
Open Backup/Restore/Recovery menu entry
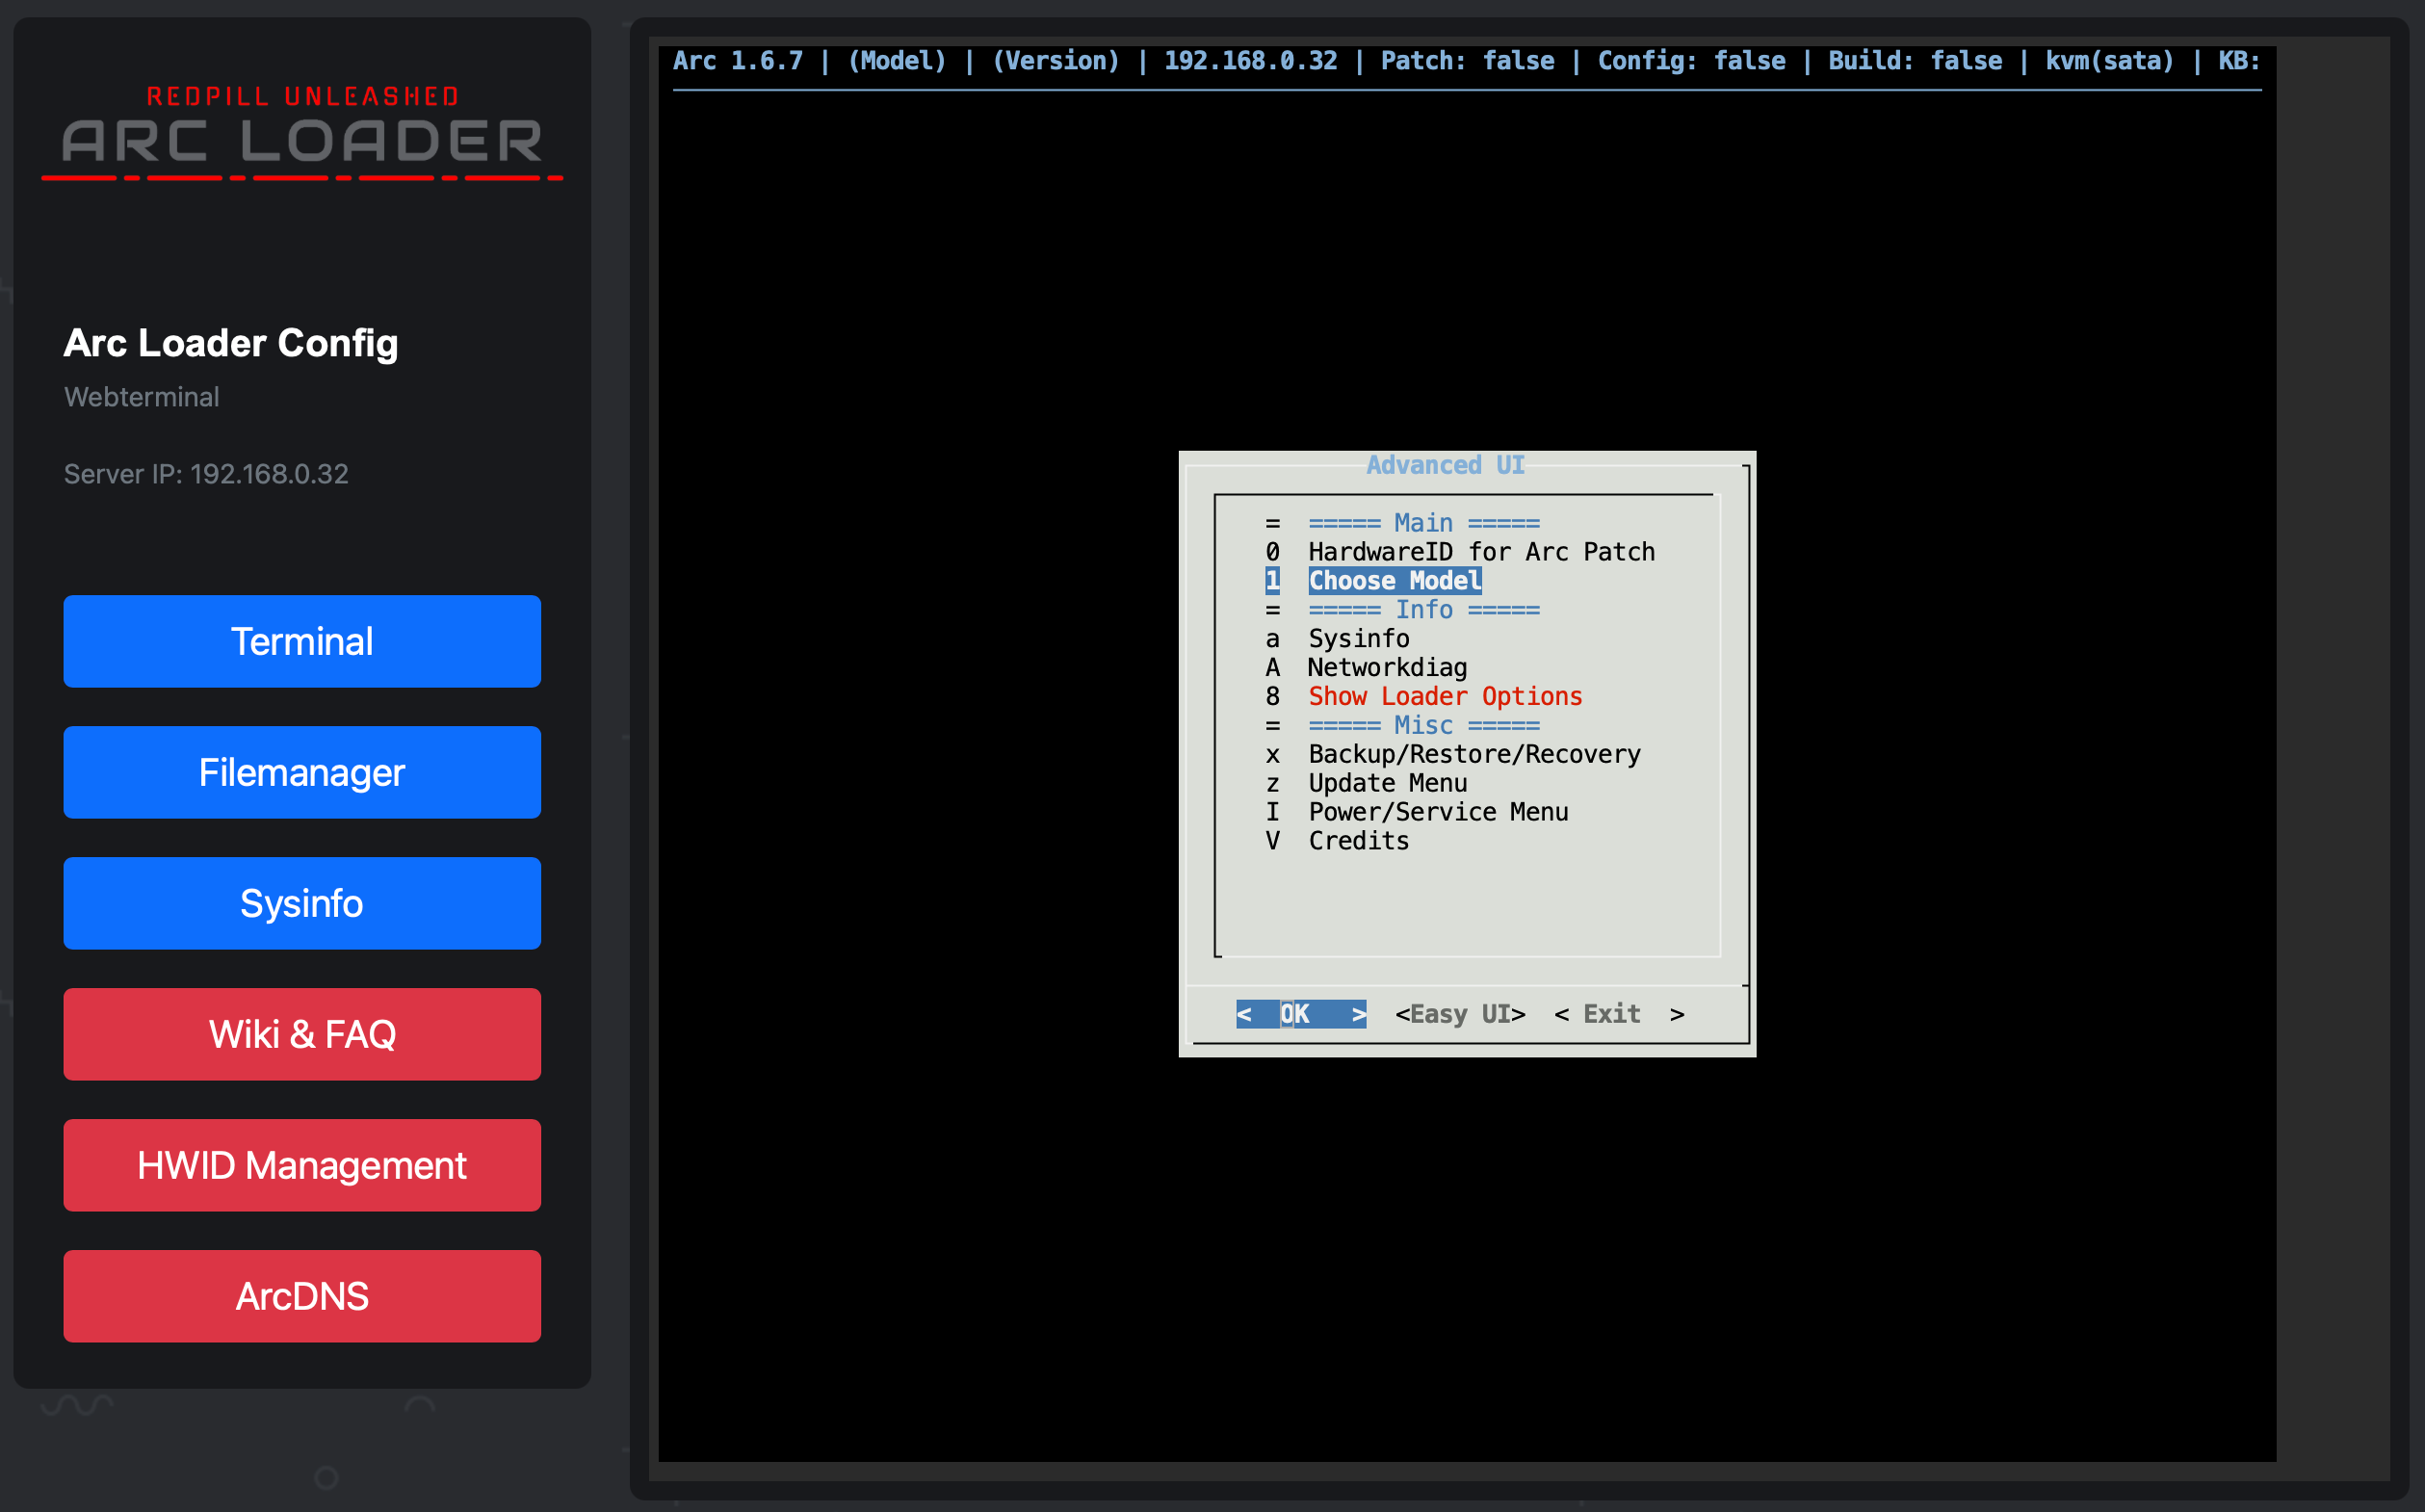1474,755
